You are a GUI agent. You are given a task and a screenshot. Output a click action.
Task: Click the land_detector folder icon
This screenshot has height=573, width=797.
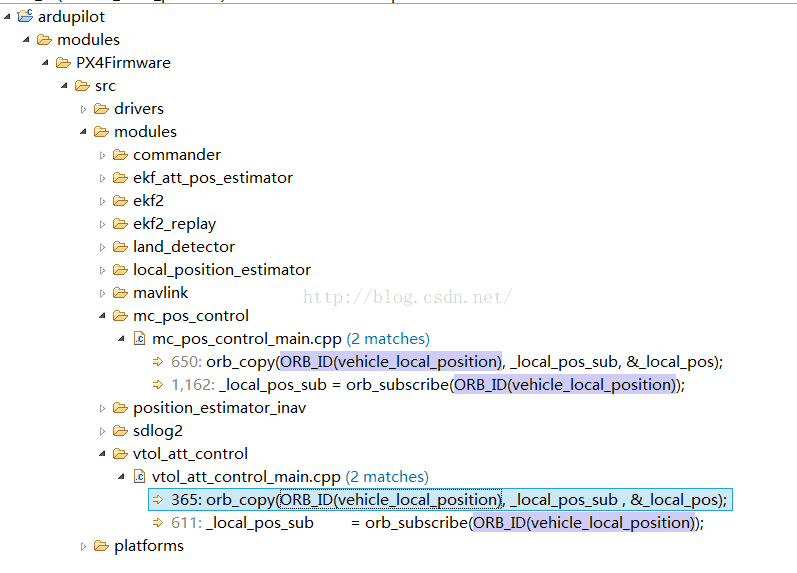point(120,247)
